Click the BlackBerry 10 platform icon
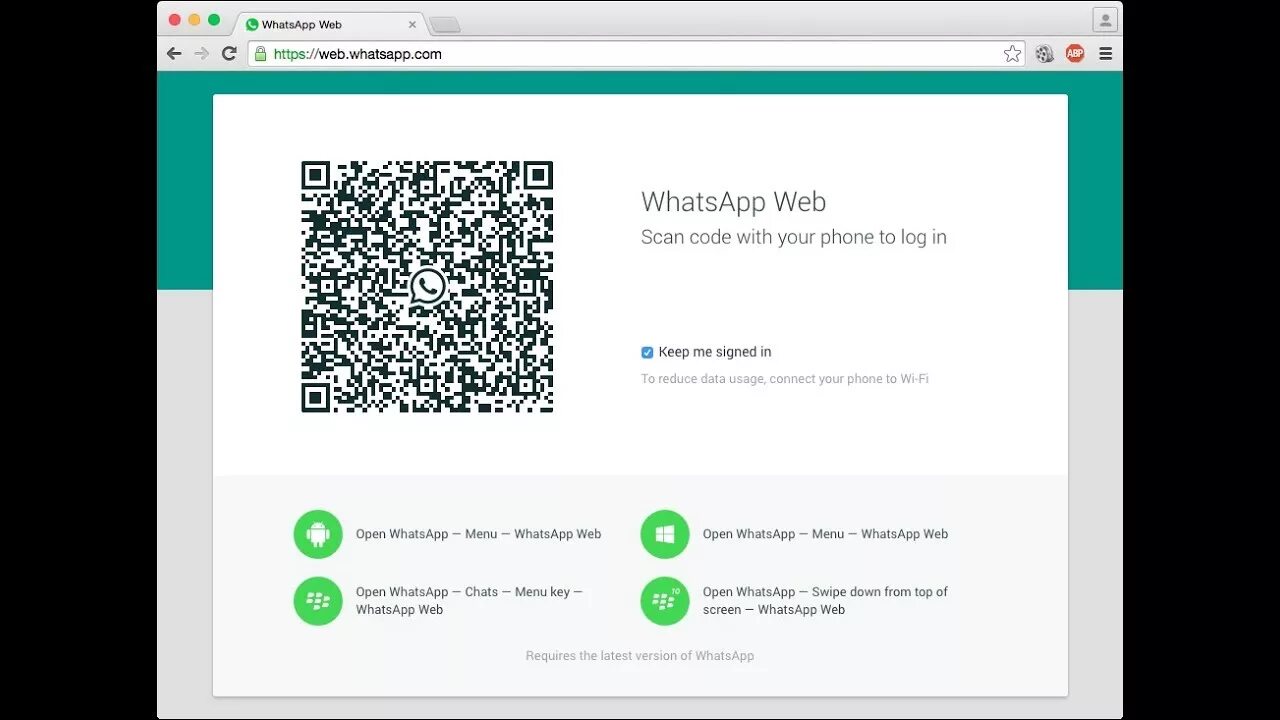 [x=665, y=601]
